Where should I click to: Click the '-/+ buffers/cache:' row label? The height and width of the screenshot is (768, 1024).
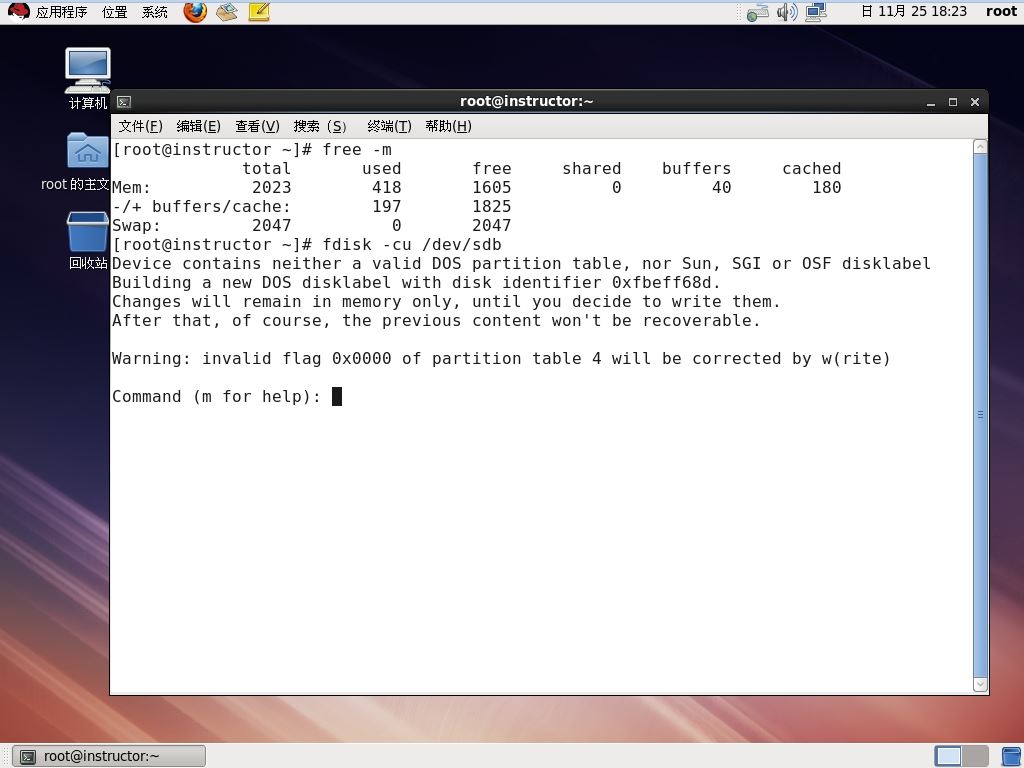coord(201,206)
